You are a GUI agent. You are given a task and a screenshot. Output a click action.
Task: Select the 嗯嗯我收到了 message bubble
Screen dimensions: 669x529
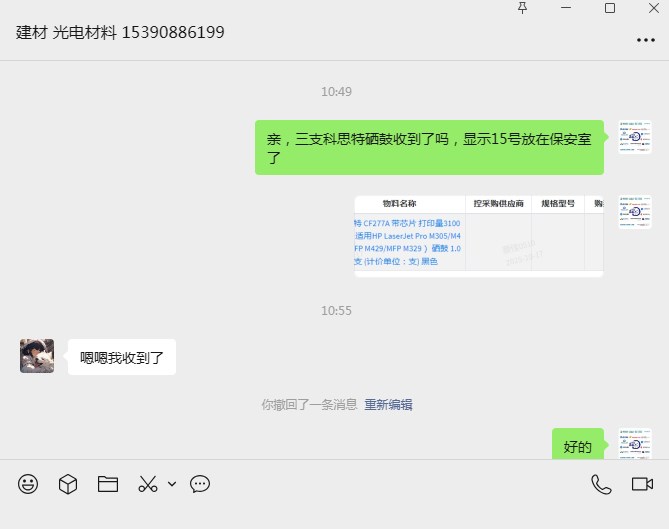pyautogui.click(x=122, y=357)
